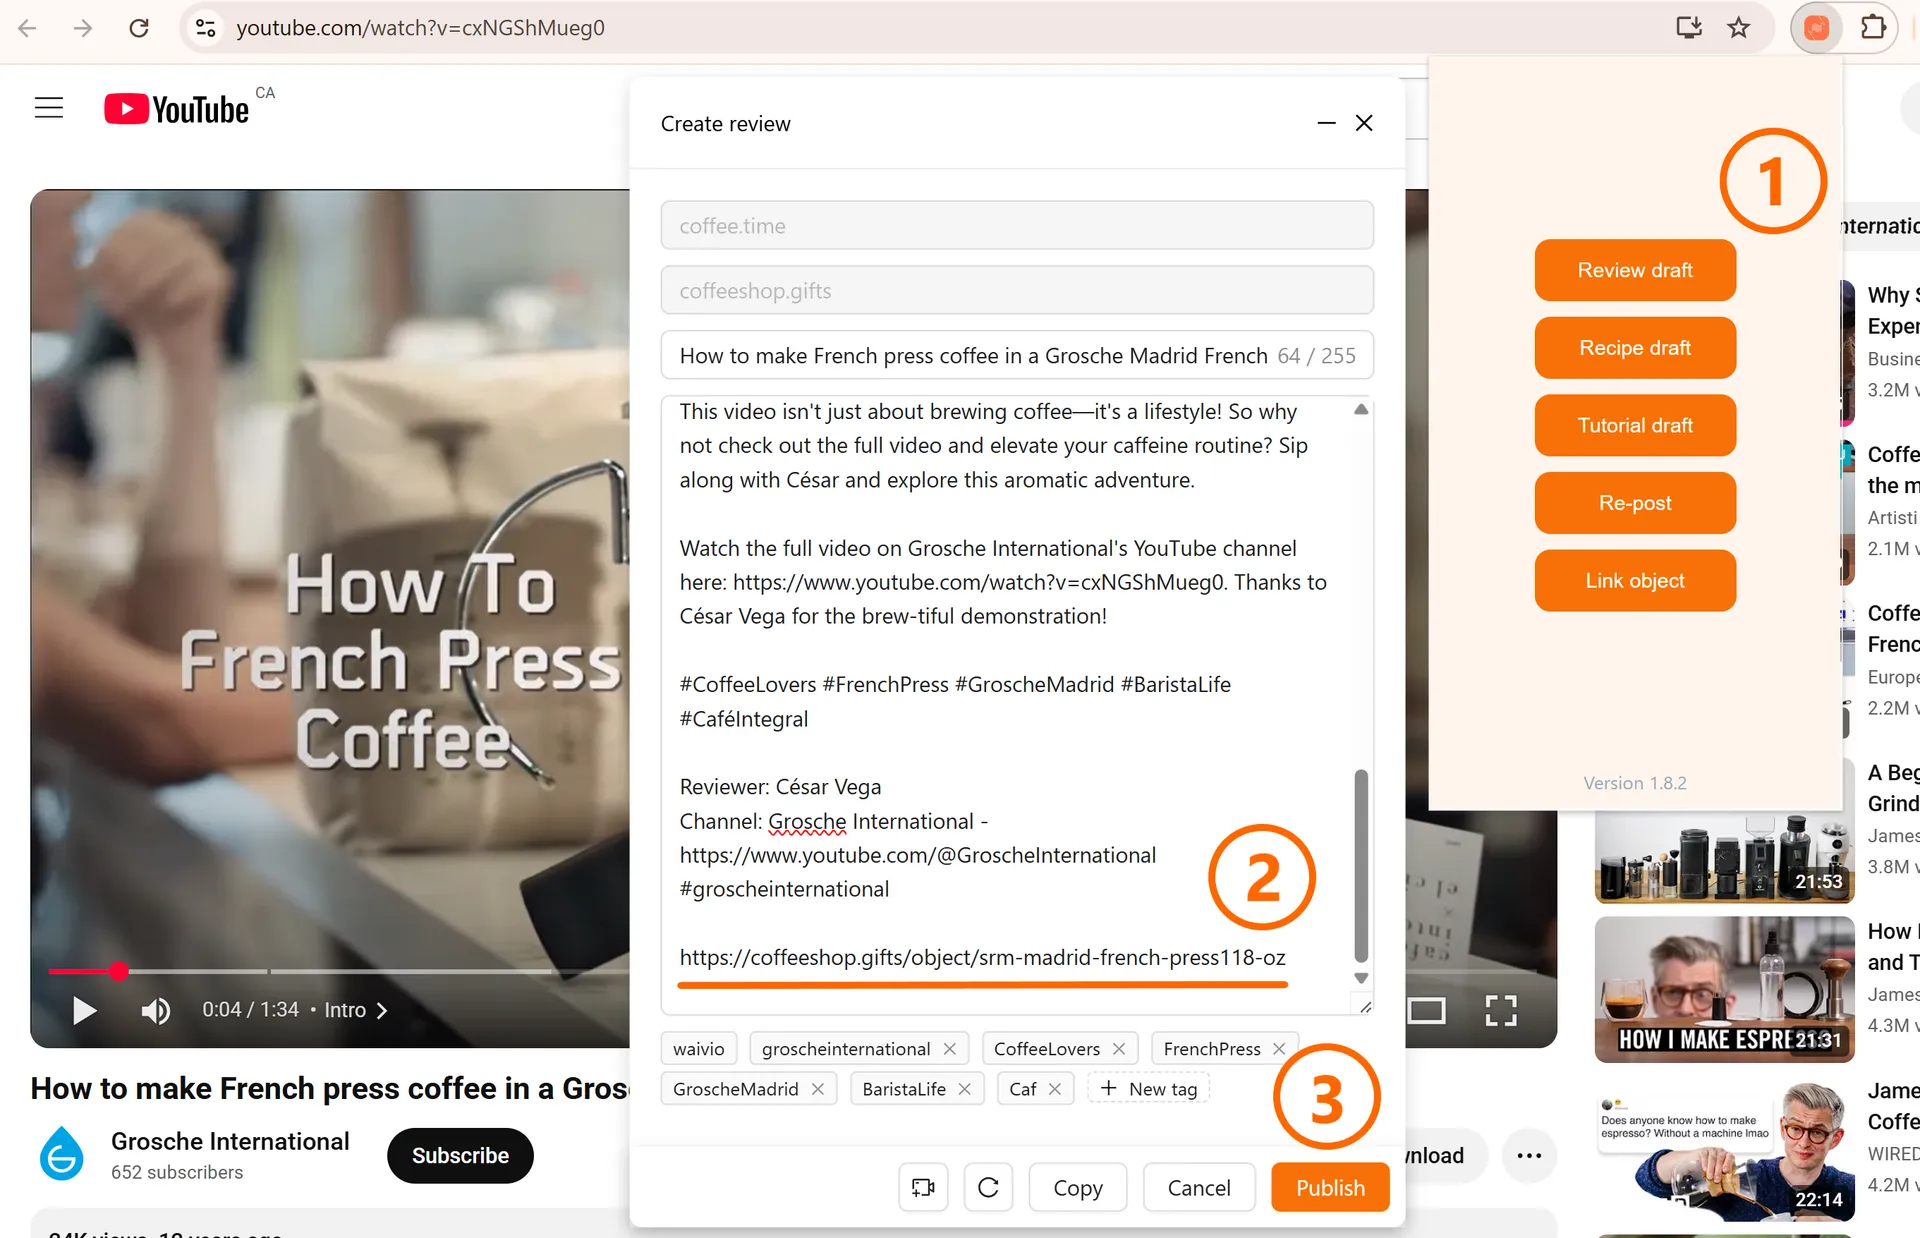This screenshot has height=1238, width=1920.
Task: Mute the video volume icon
Action: 155,1010
